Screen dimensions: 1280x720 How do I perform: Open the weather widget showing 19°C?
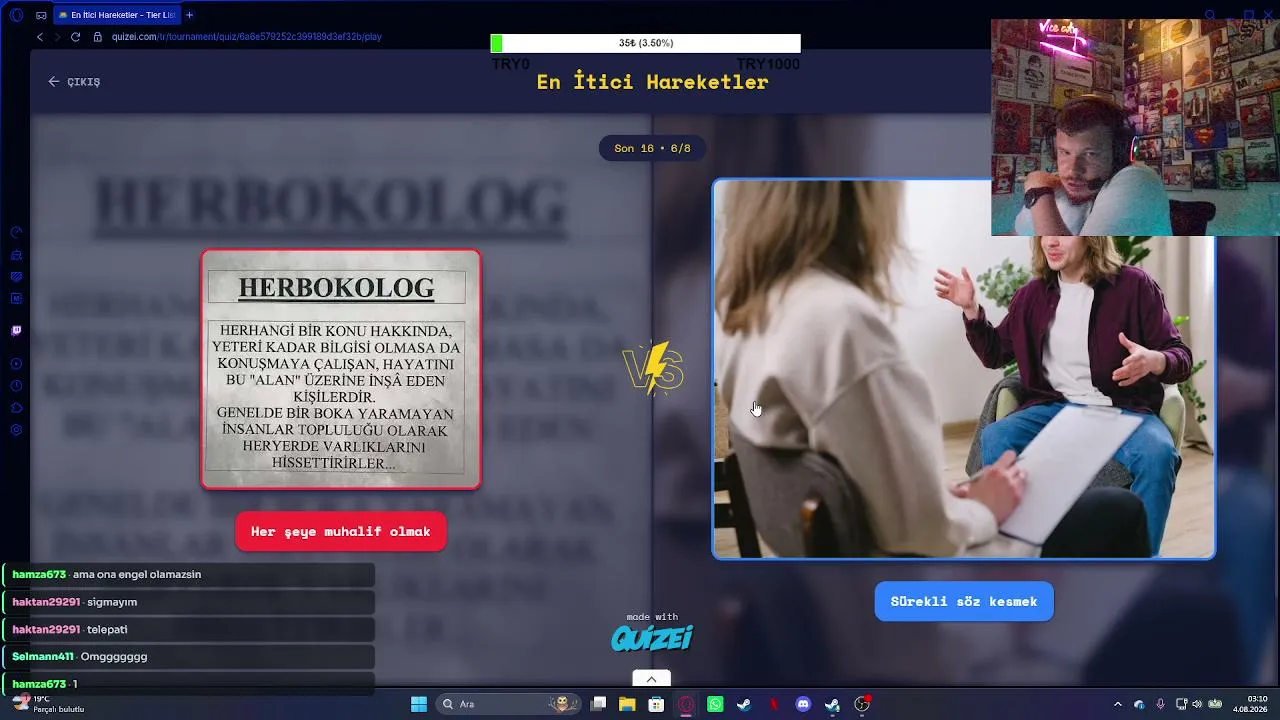(x=48, y=704)
